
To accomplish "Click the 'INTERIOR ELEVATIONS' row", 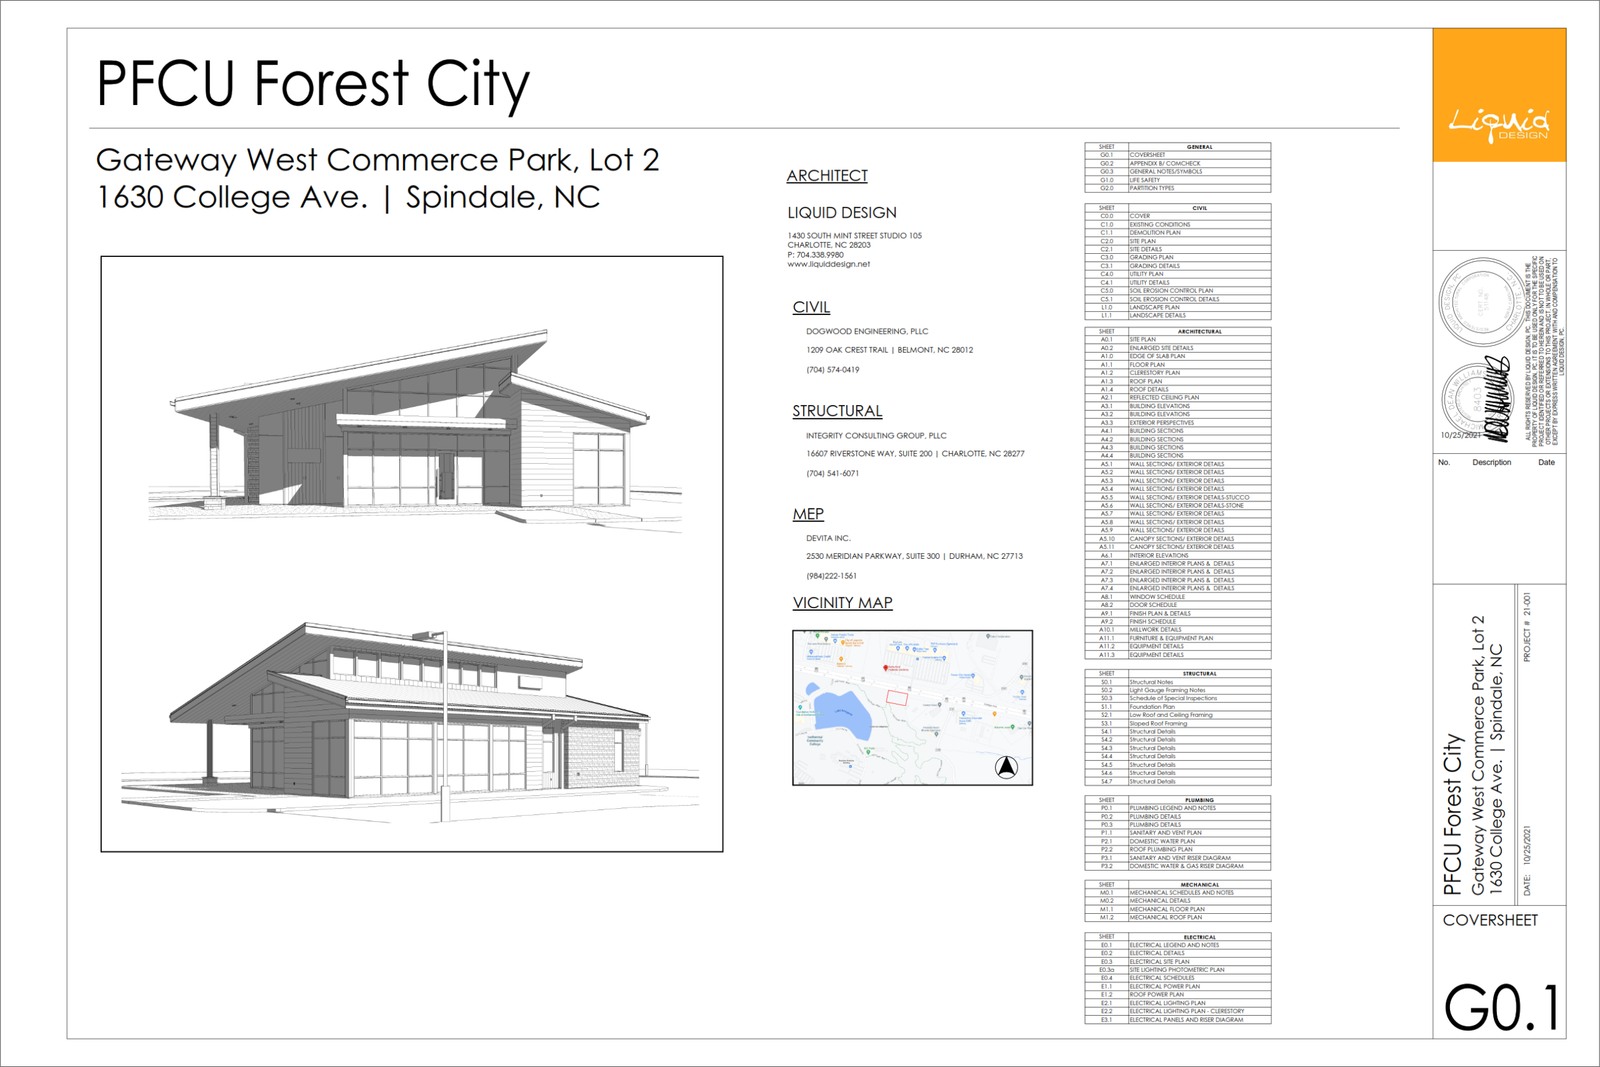I will [1178, 555].
